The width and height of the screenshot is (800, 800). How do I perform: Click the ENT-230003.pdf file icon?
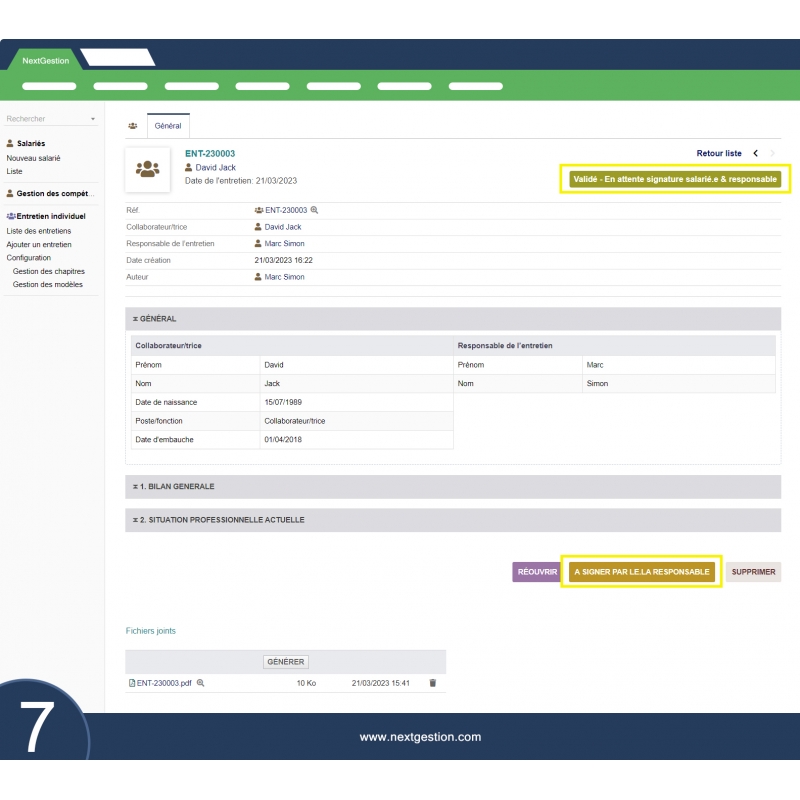point(132,683)
